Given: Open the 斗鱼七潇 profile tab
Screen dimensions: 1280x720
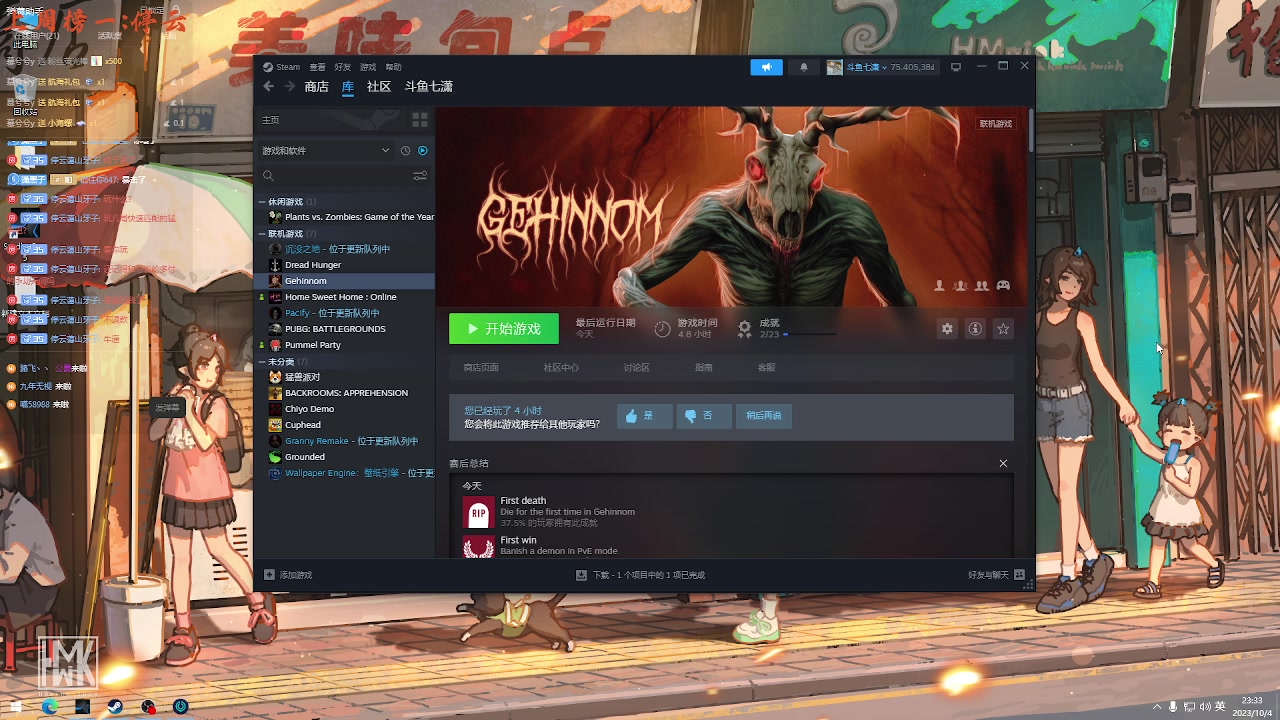Looking at the screenshot, I should coord(429,87).
